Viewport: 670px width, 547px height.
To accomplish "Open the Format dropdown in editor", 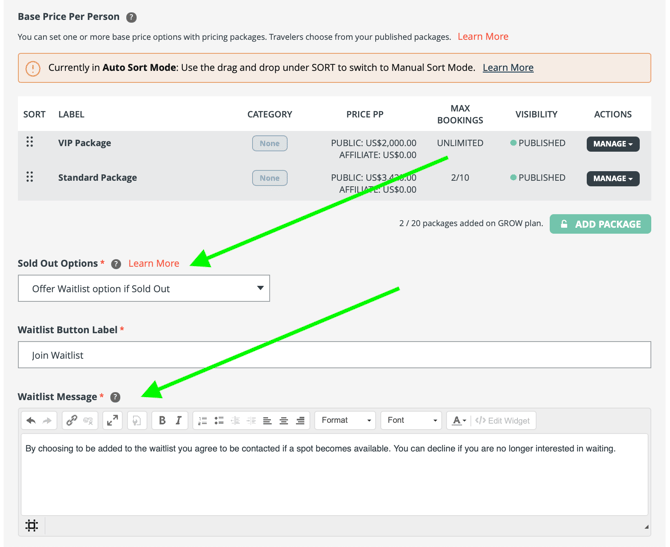I will [346, 421].
